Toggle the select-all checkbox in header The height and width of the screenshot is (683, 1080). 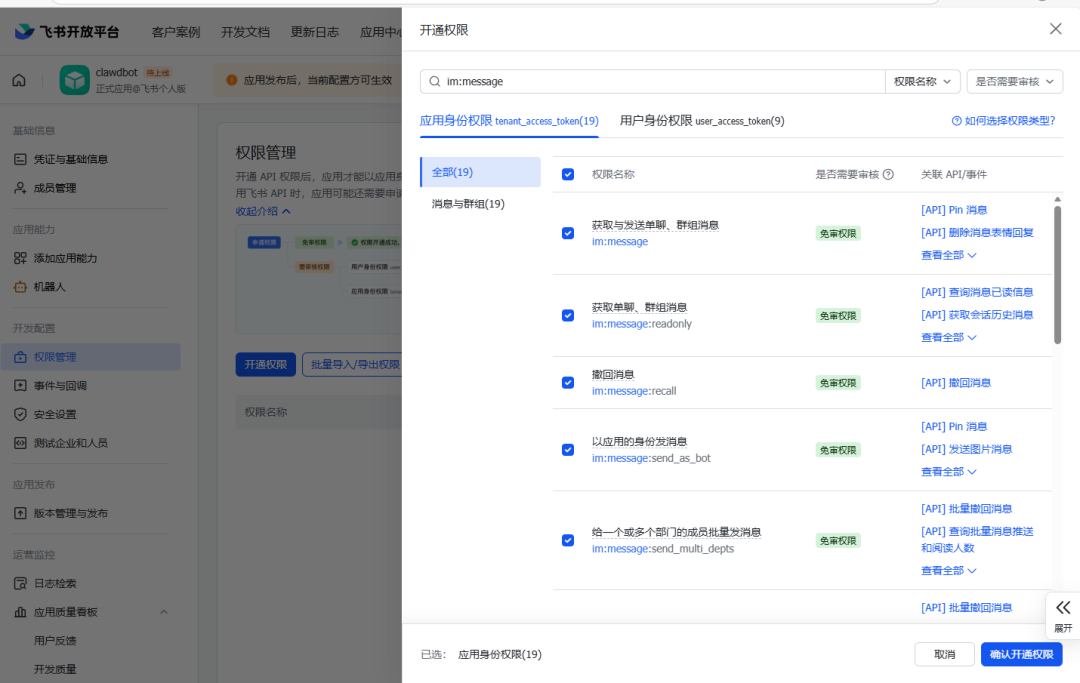tap(568, 174)
